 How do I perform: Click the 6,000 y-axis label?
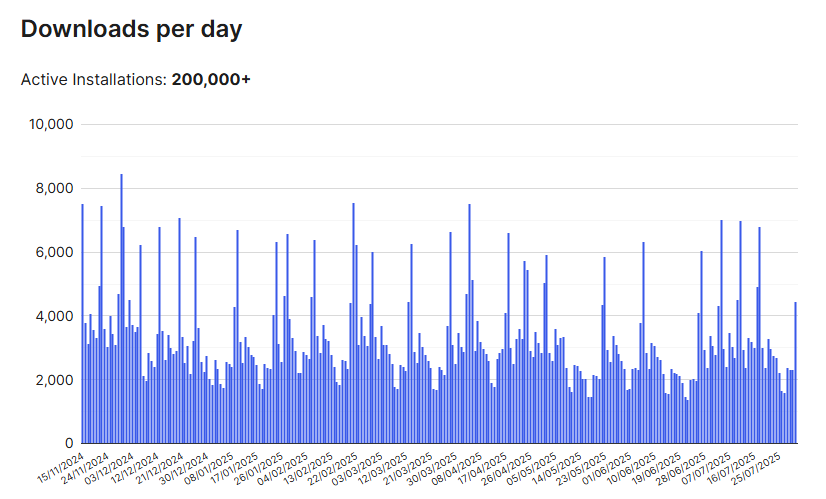point(52,252)
